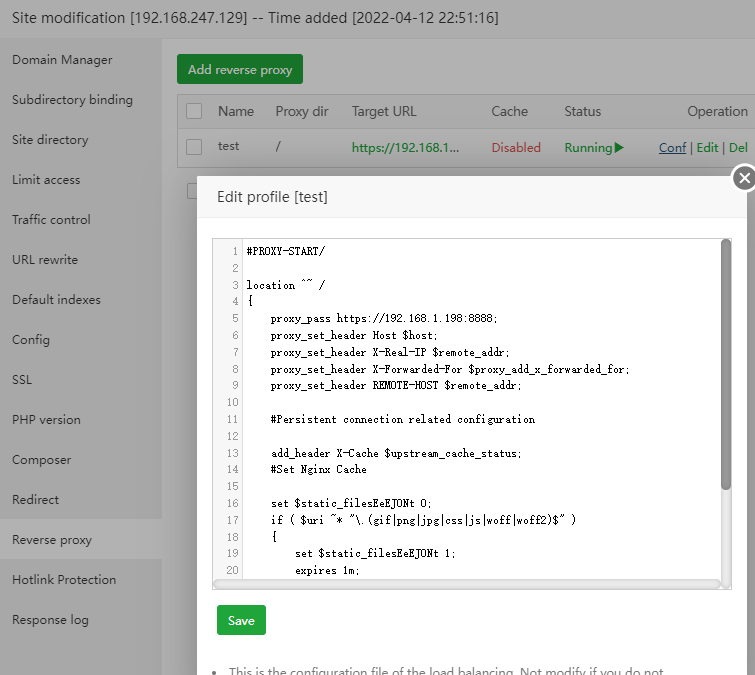Screen dimensions: 755x675
Task: Go to Subdirectory binding section
Action: [x=72, y=100]
